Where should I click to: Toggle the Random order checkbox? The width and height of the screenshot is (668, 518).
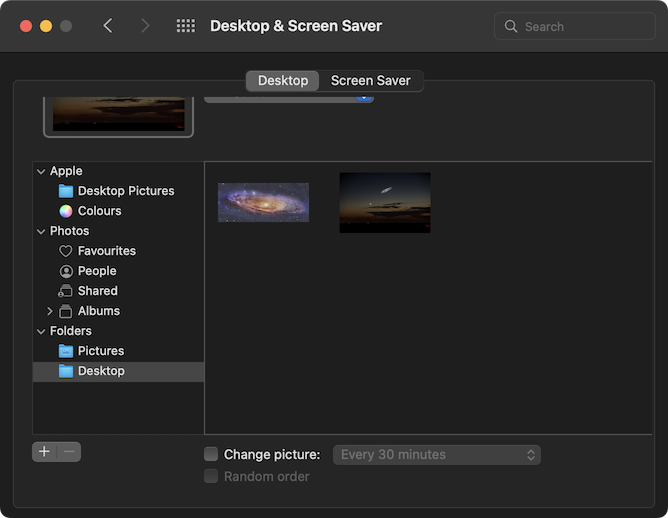coord(211,476)
